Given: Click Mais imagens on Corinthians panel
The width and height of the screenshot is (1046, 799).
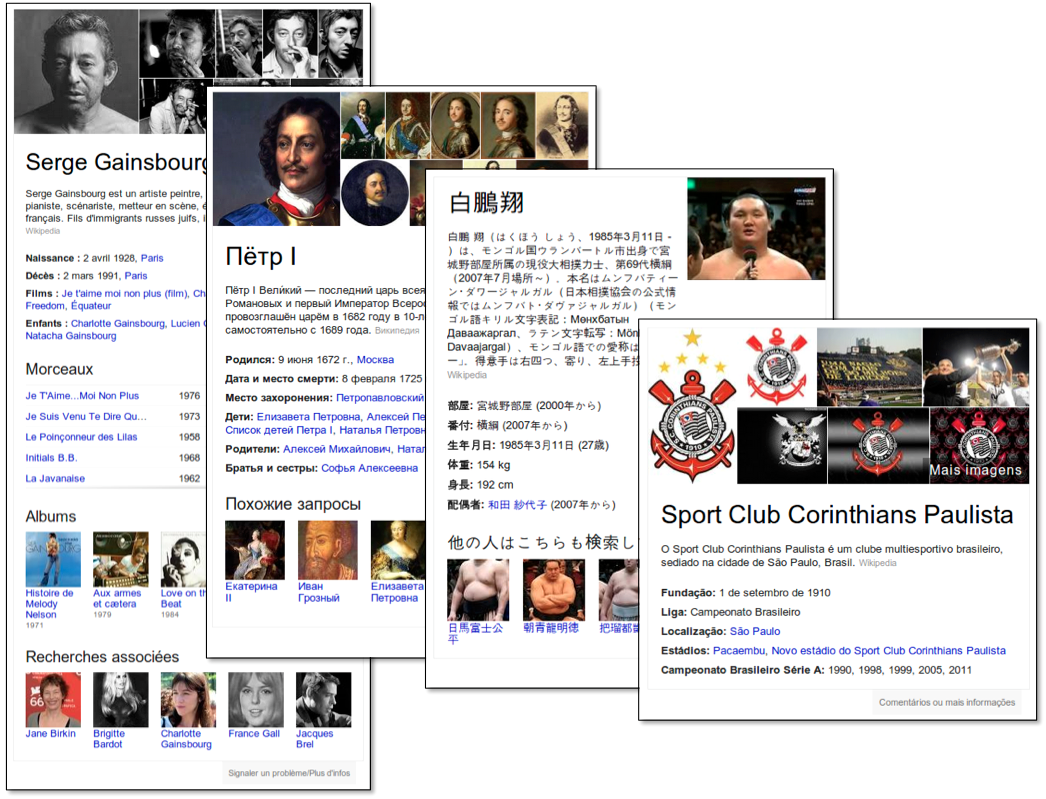Looking at the screenshot, I should [x=975, y=470].
